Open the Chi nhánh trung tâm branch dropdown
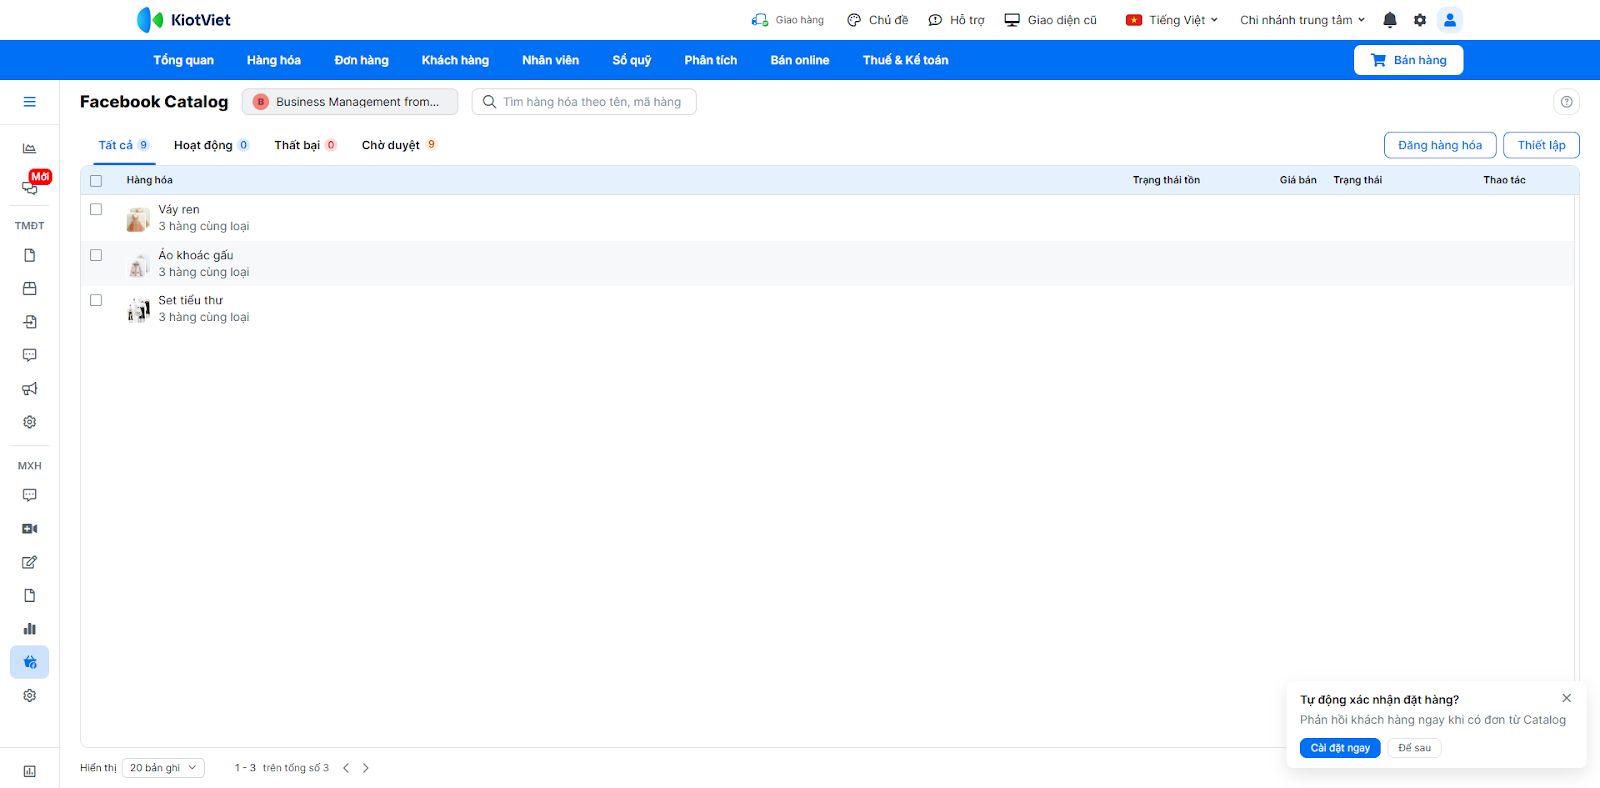Image resolution: width=1600 pixels, height=788 pixels. (1303, 20)
